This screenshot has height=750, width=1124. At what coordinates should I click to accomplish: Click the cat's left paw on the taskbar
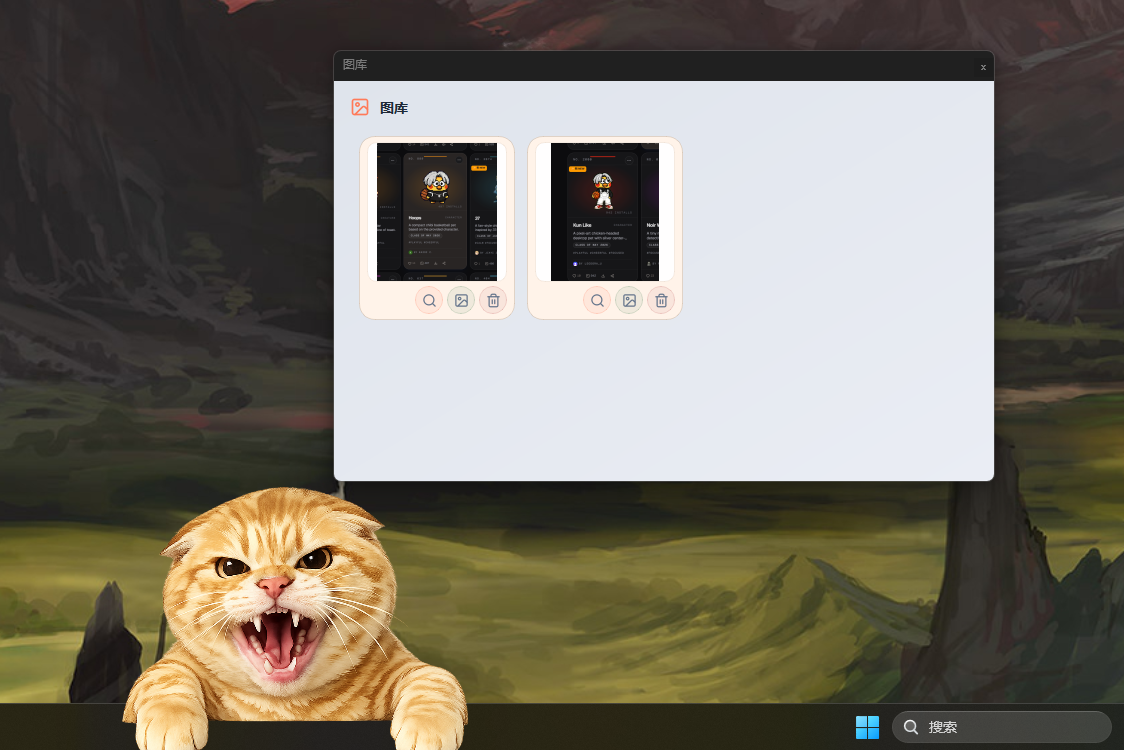[x=166, y=728]
